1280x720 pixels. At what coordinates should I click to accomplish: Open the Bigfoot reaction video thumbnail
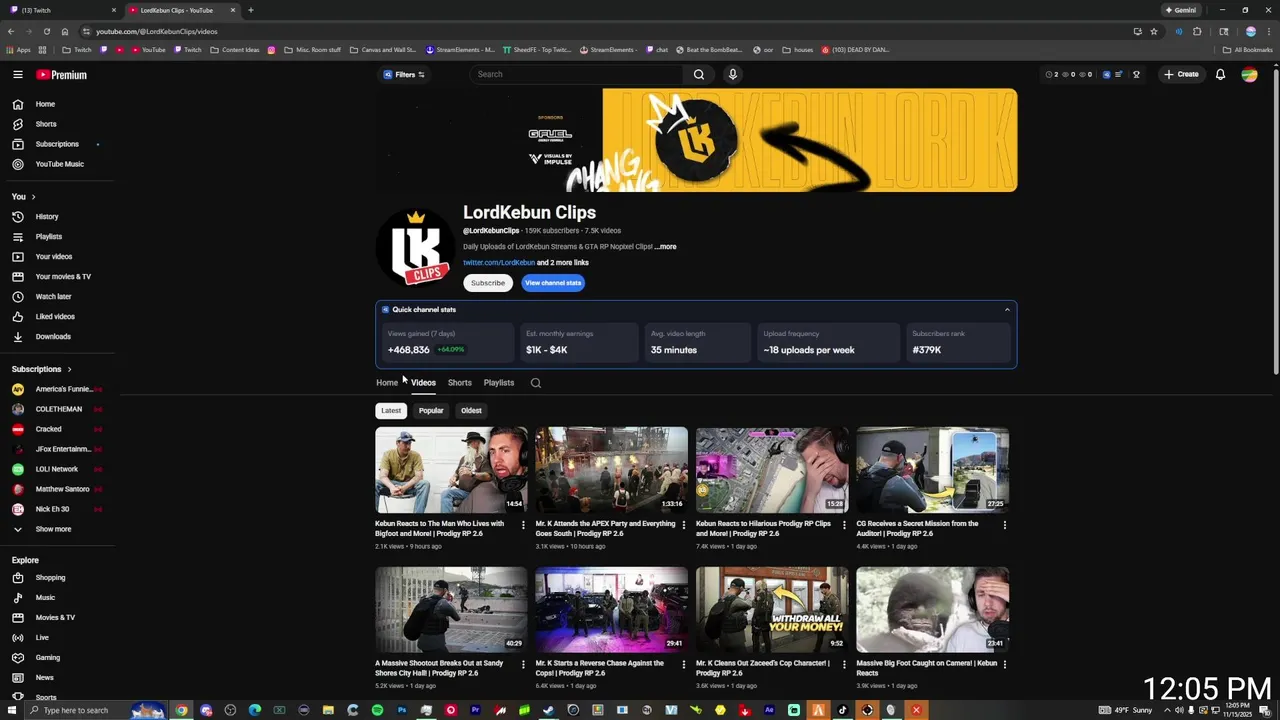451,470
